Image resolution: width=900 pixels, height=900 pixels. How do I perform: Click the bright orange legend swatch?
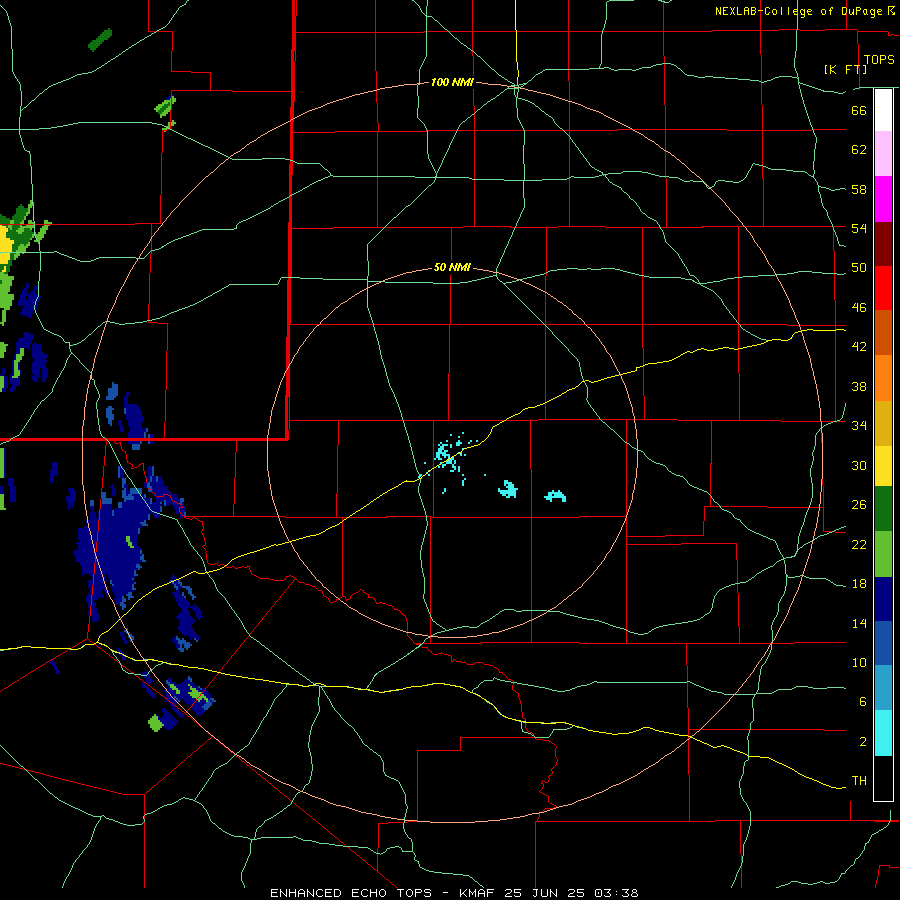click(x=883, y=378)
